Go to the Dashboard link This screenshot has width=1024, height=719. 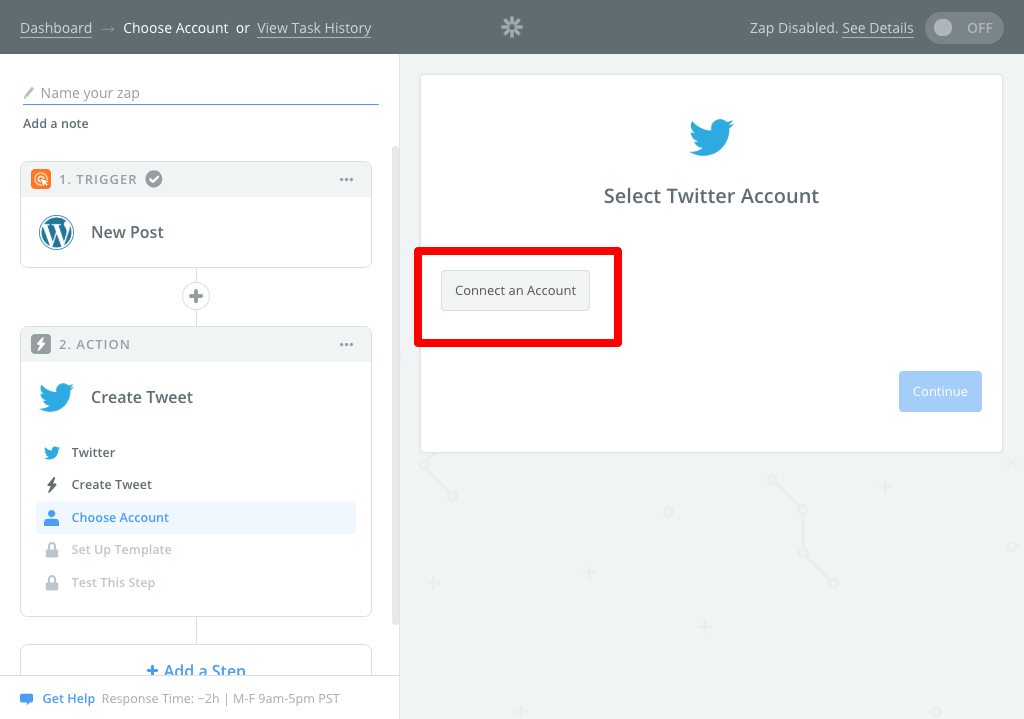56,28
